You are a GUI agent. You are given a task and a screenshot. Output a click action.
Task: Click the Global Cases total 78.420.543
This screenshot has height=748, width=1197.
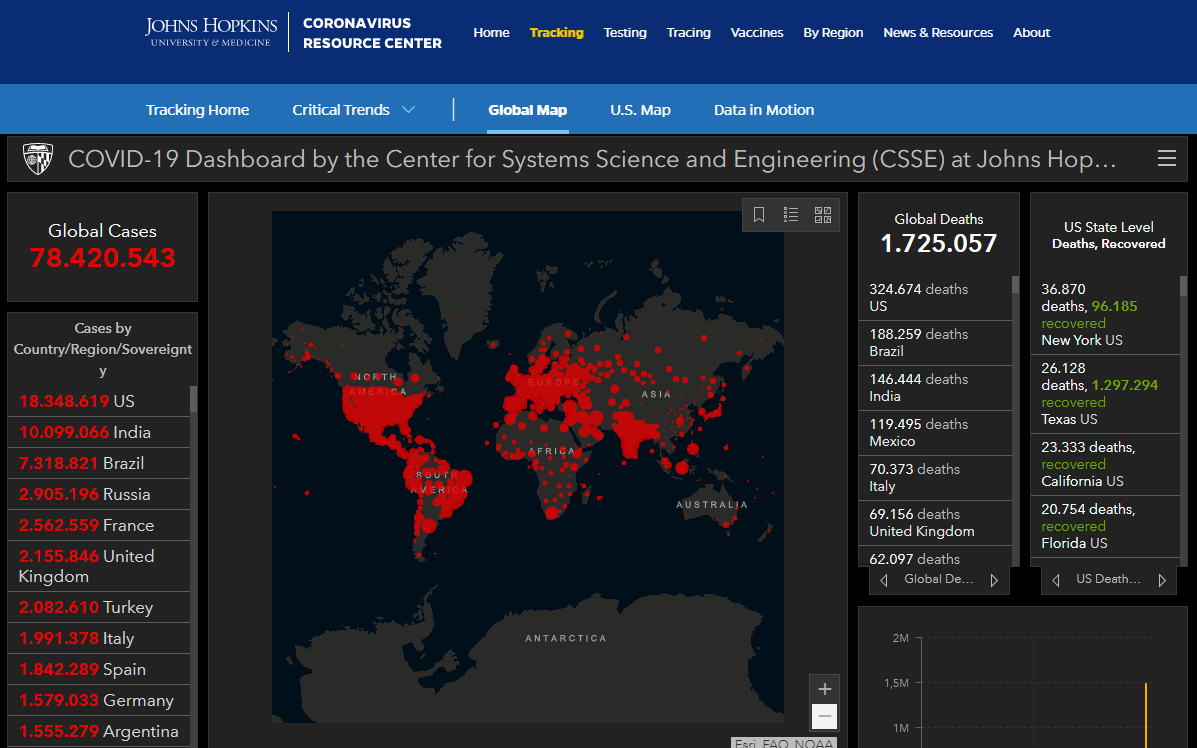(x=102, y=258)
